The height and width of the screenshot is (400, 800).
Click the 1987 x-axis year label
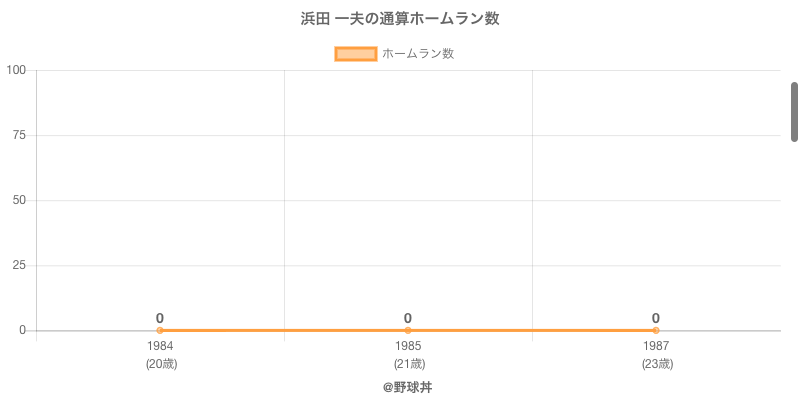coord(656,346)
